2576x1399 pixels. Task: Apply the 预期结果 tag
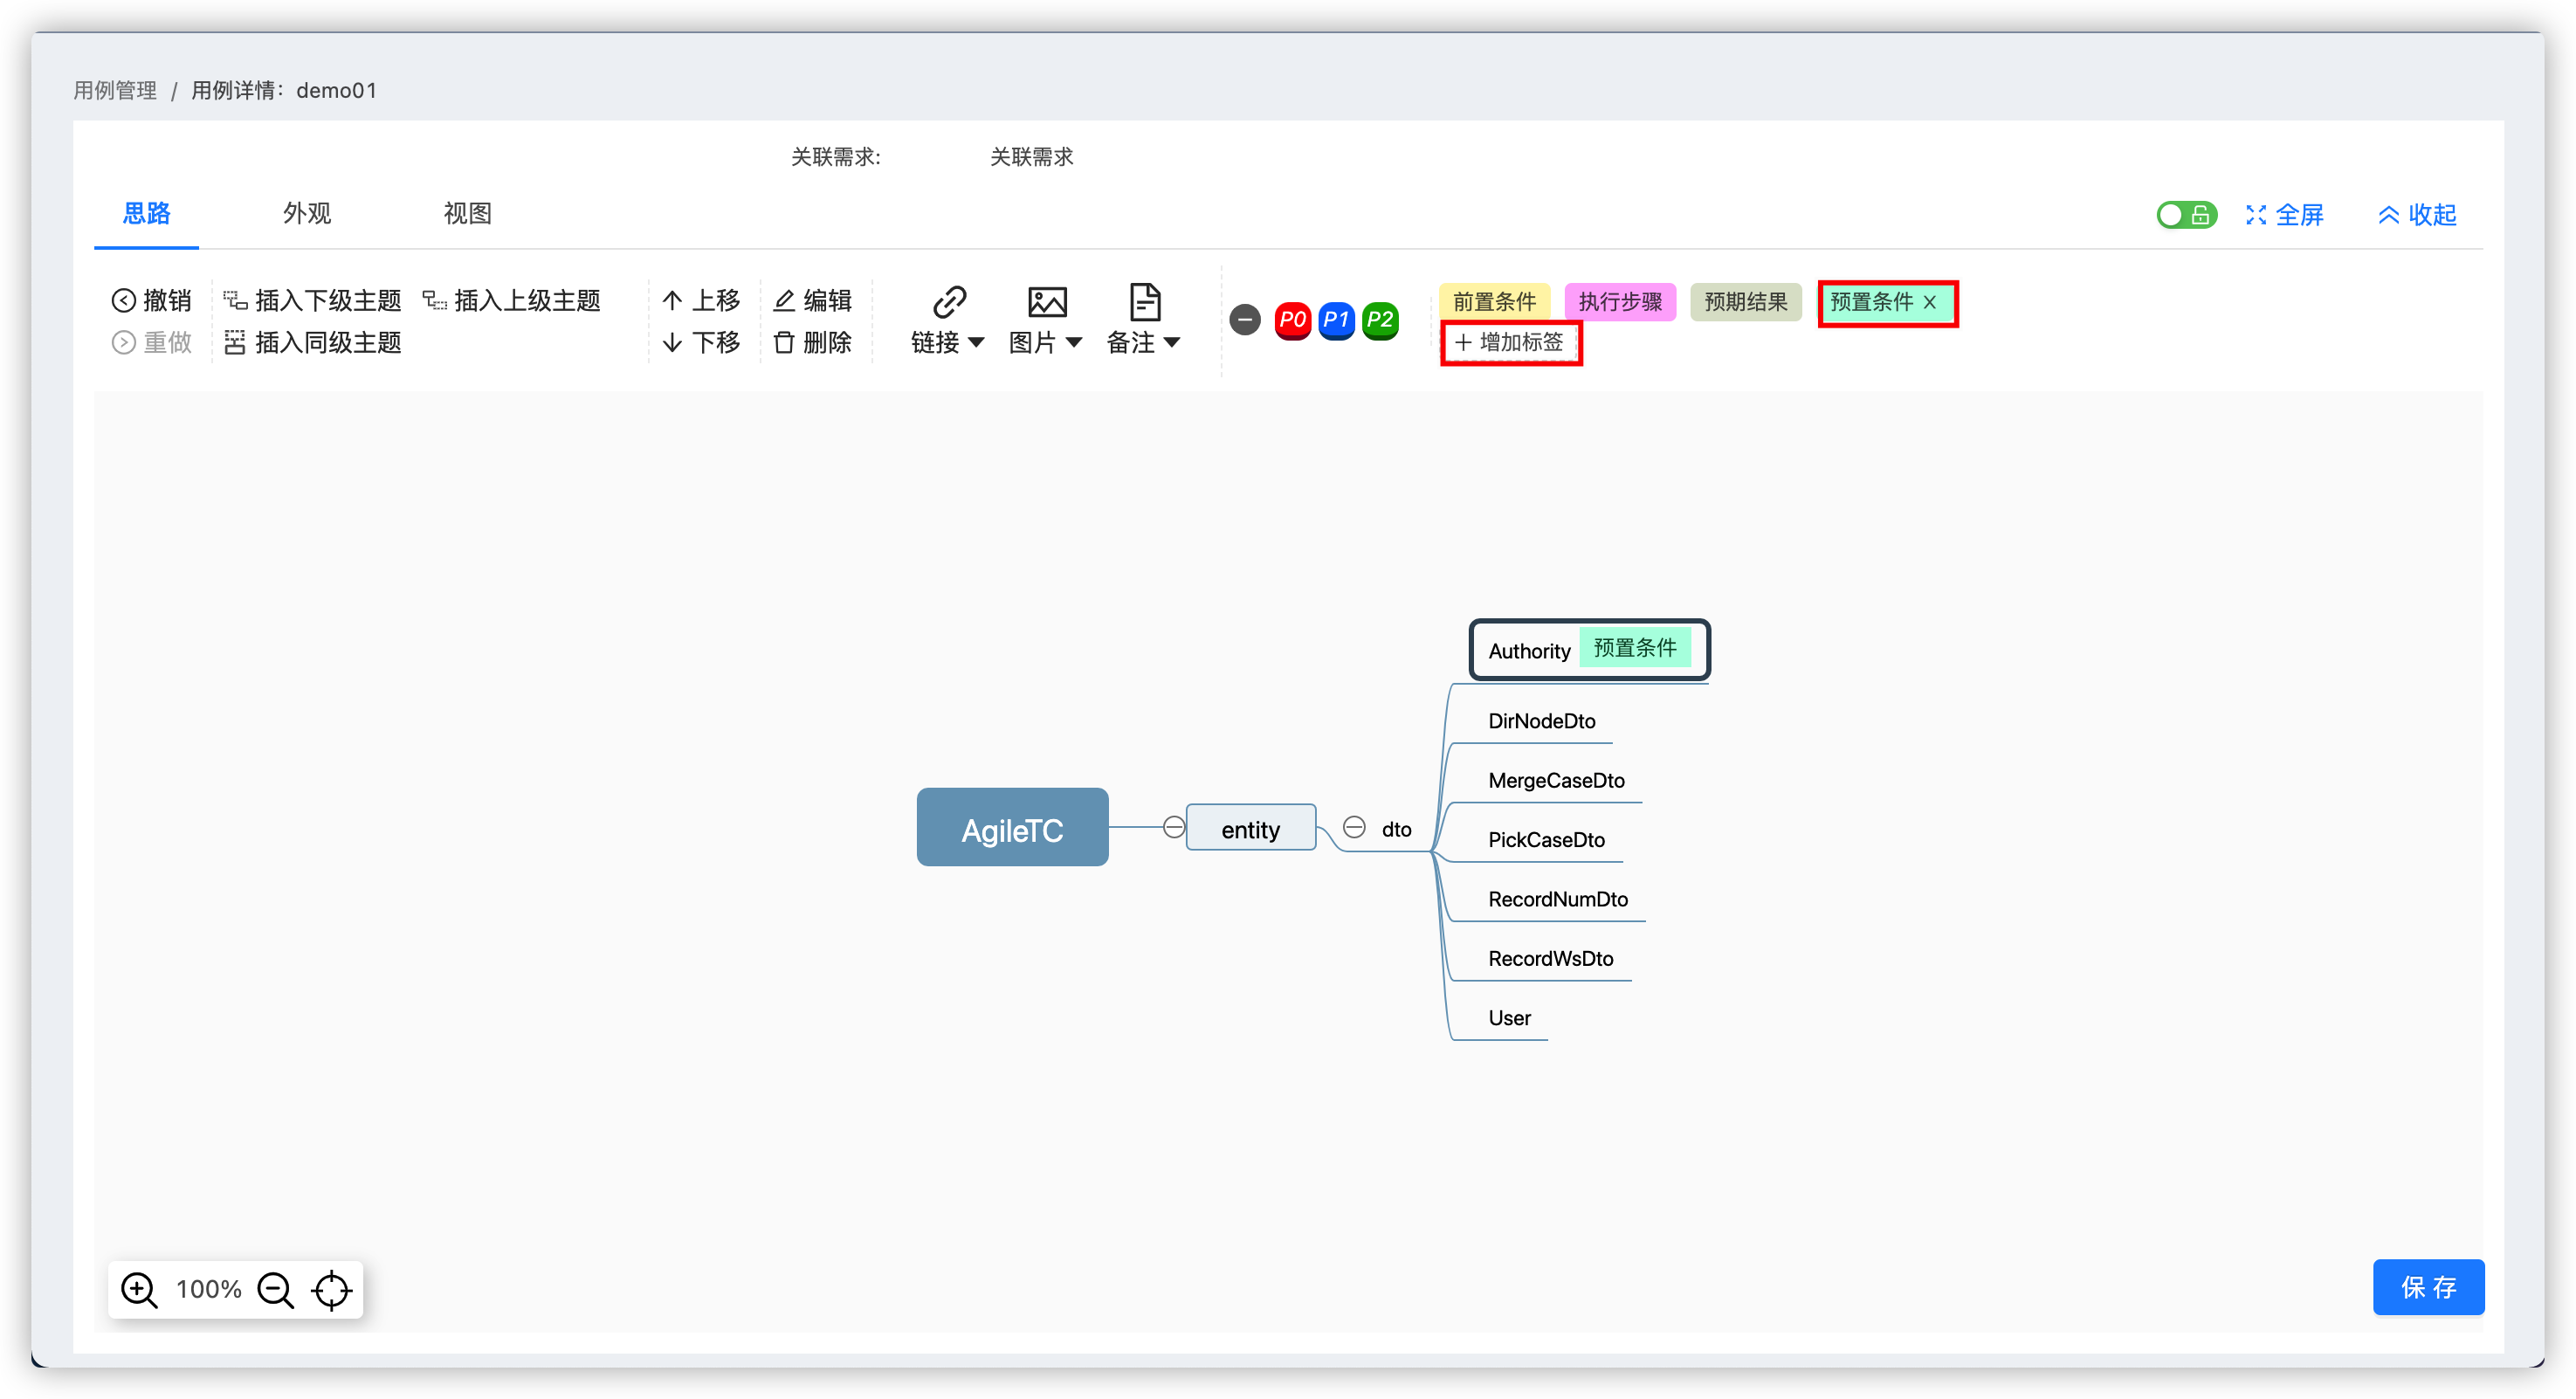click(1746, 301)
